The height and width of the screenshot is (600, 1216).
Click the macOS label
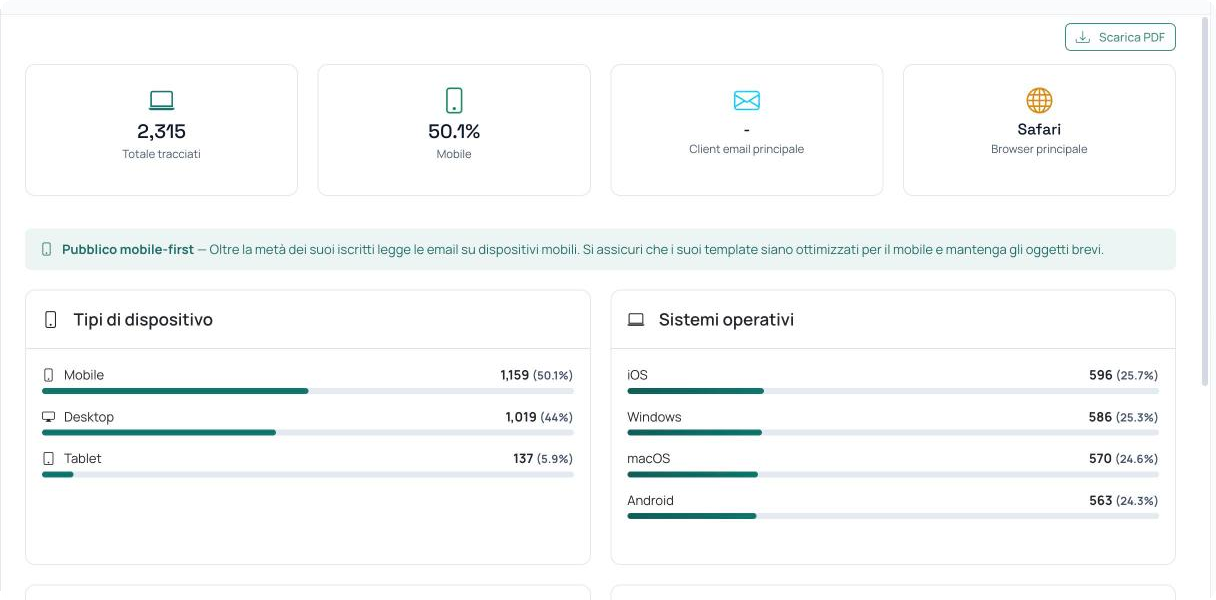[x=649, y=458]
